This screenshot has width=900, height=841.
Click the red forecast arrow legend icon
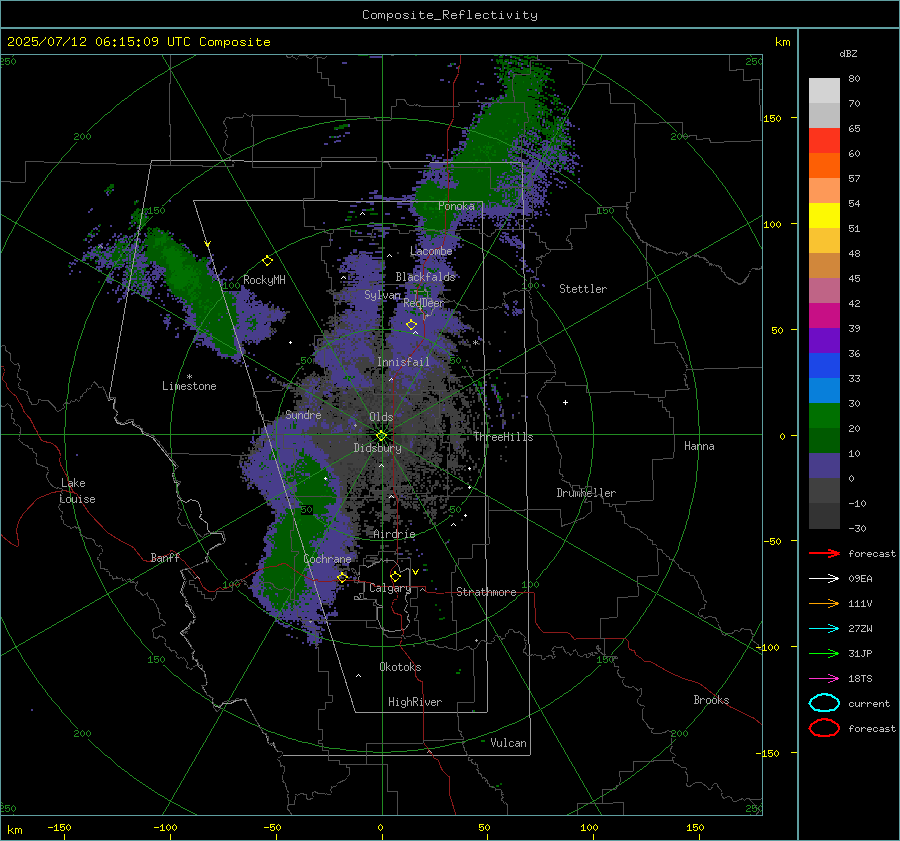tap(824, 553)
